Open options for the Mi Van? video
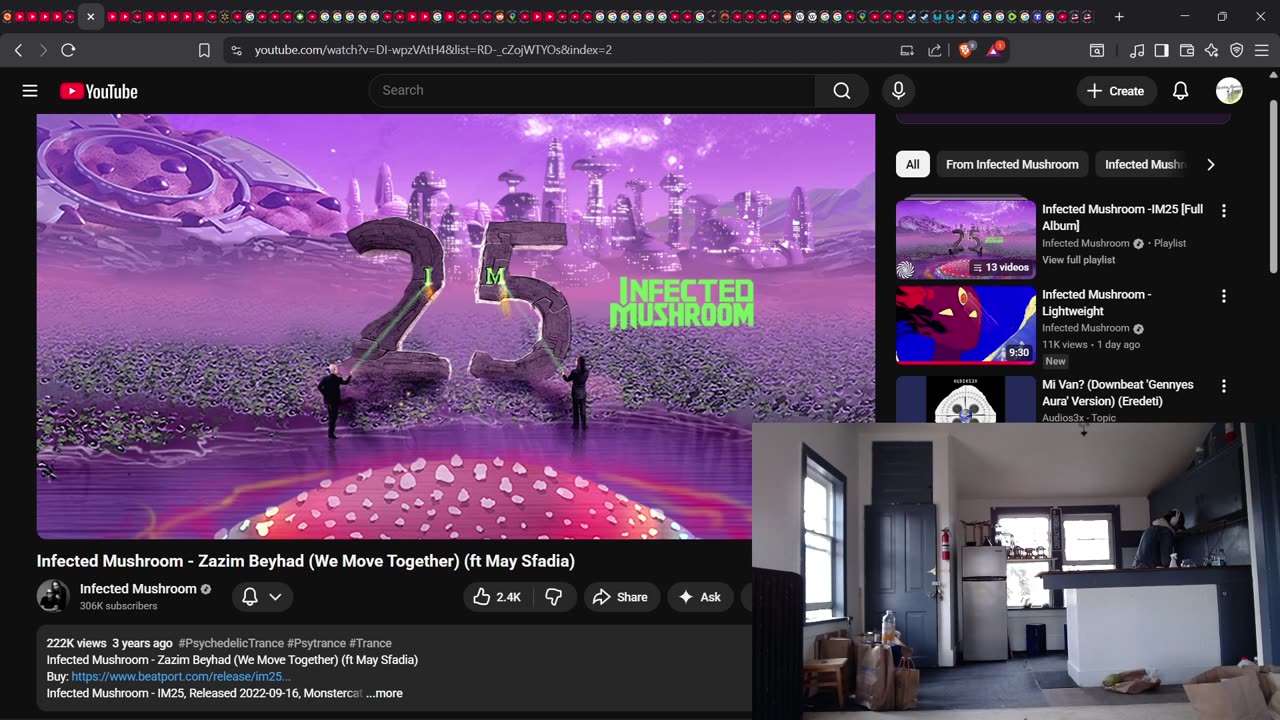Image resolution: width=1280 pixels, height=720 pixels. pyautogui.click(x=1223, y=386)
